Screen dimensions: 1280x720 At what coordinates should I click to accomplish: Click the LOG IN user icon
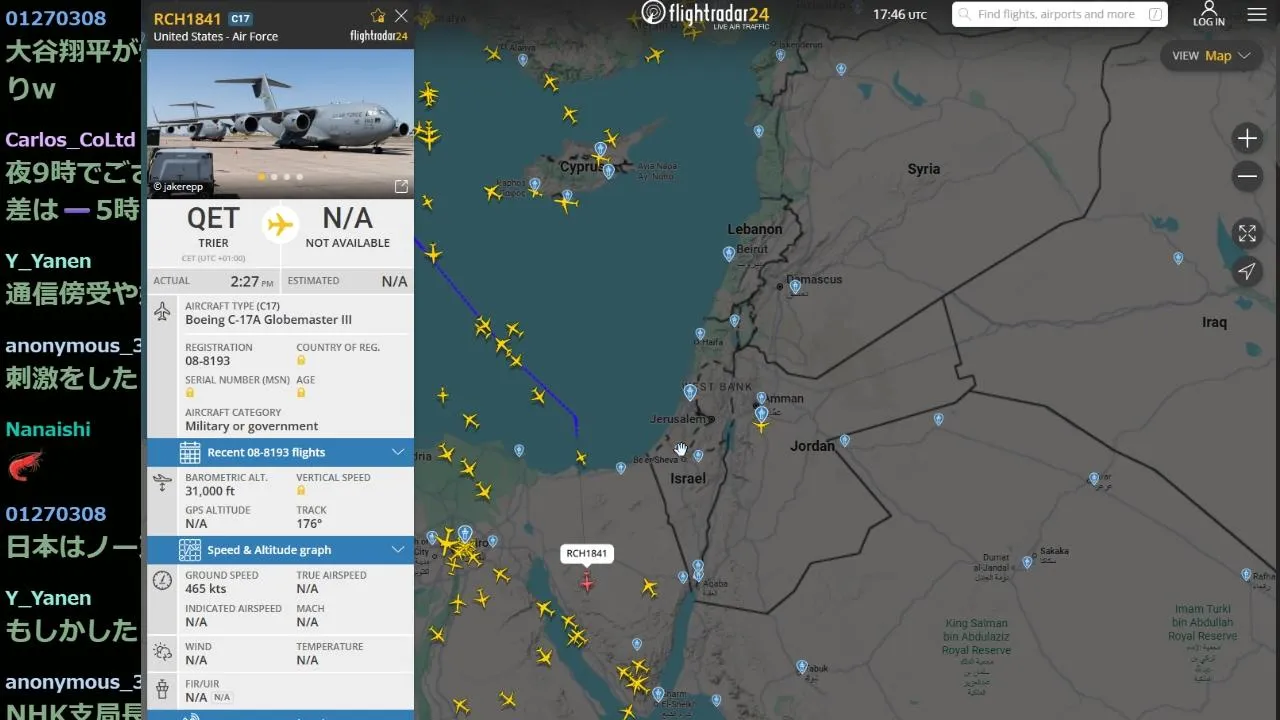tap(1208, 14)
